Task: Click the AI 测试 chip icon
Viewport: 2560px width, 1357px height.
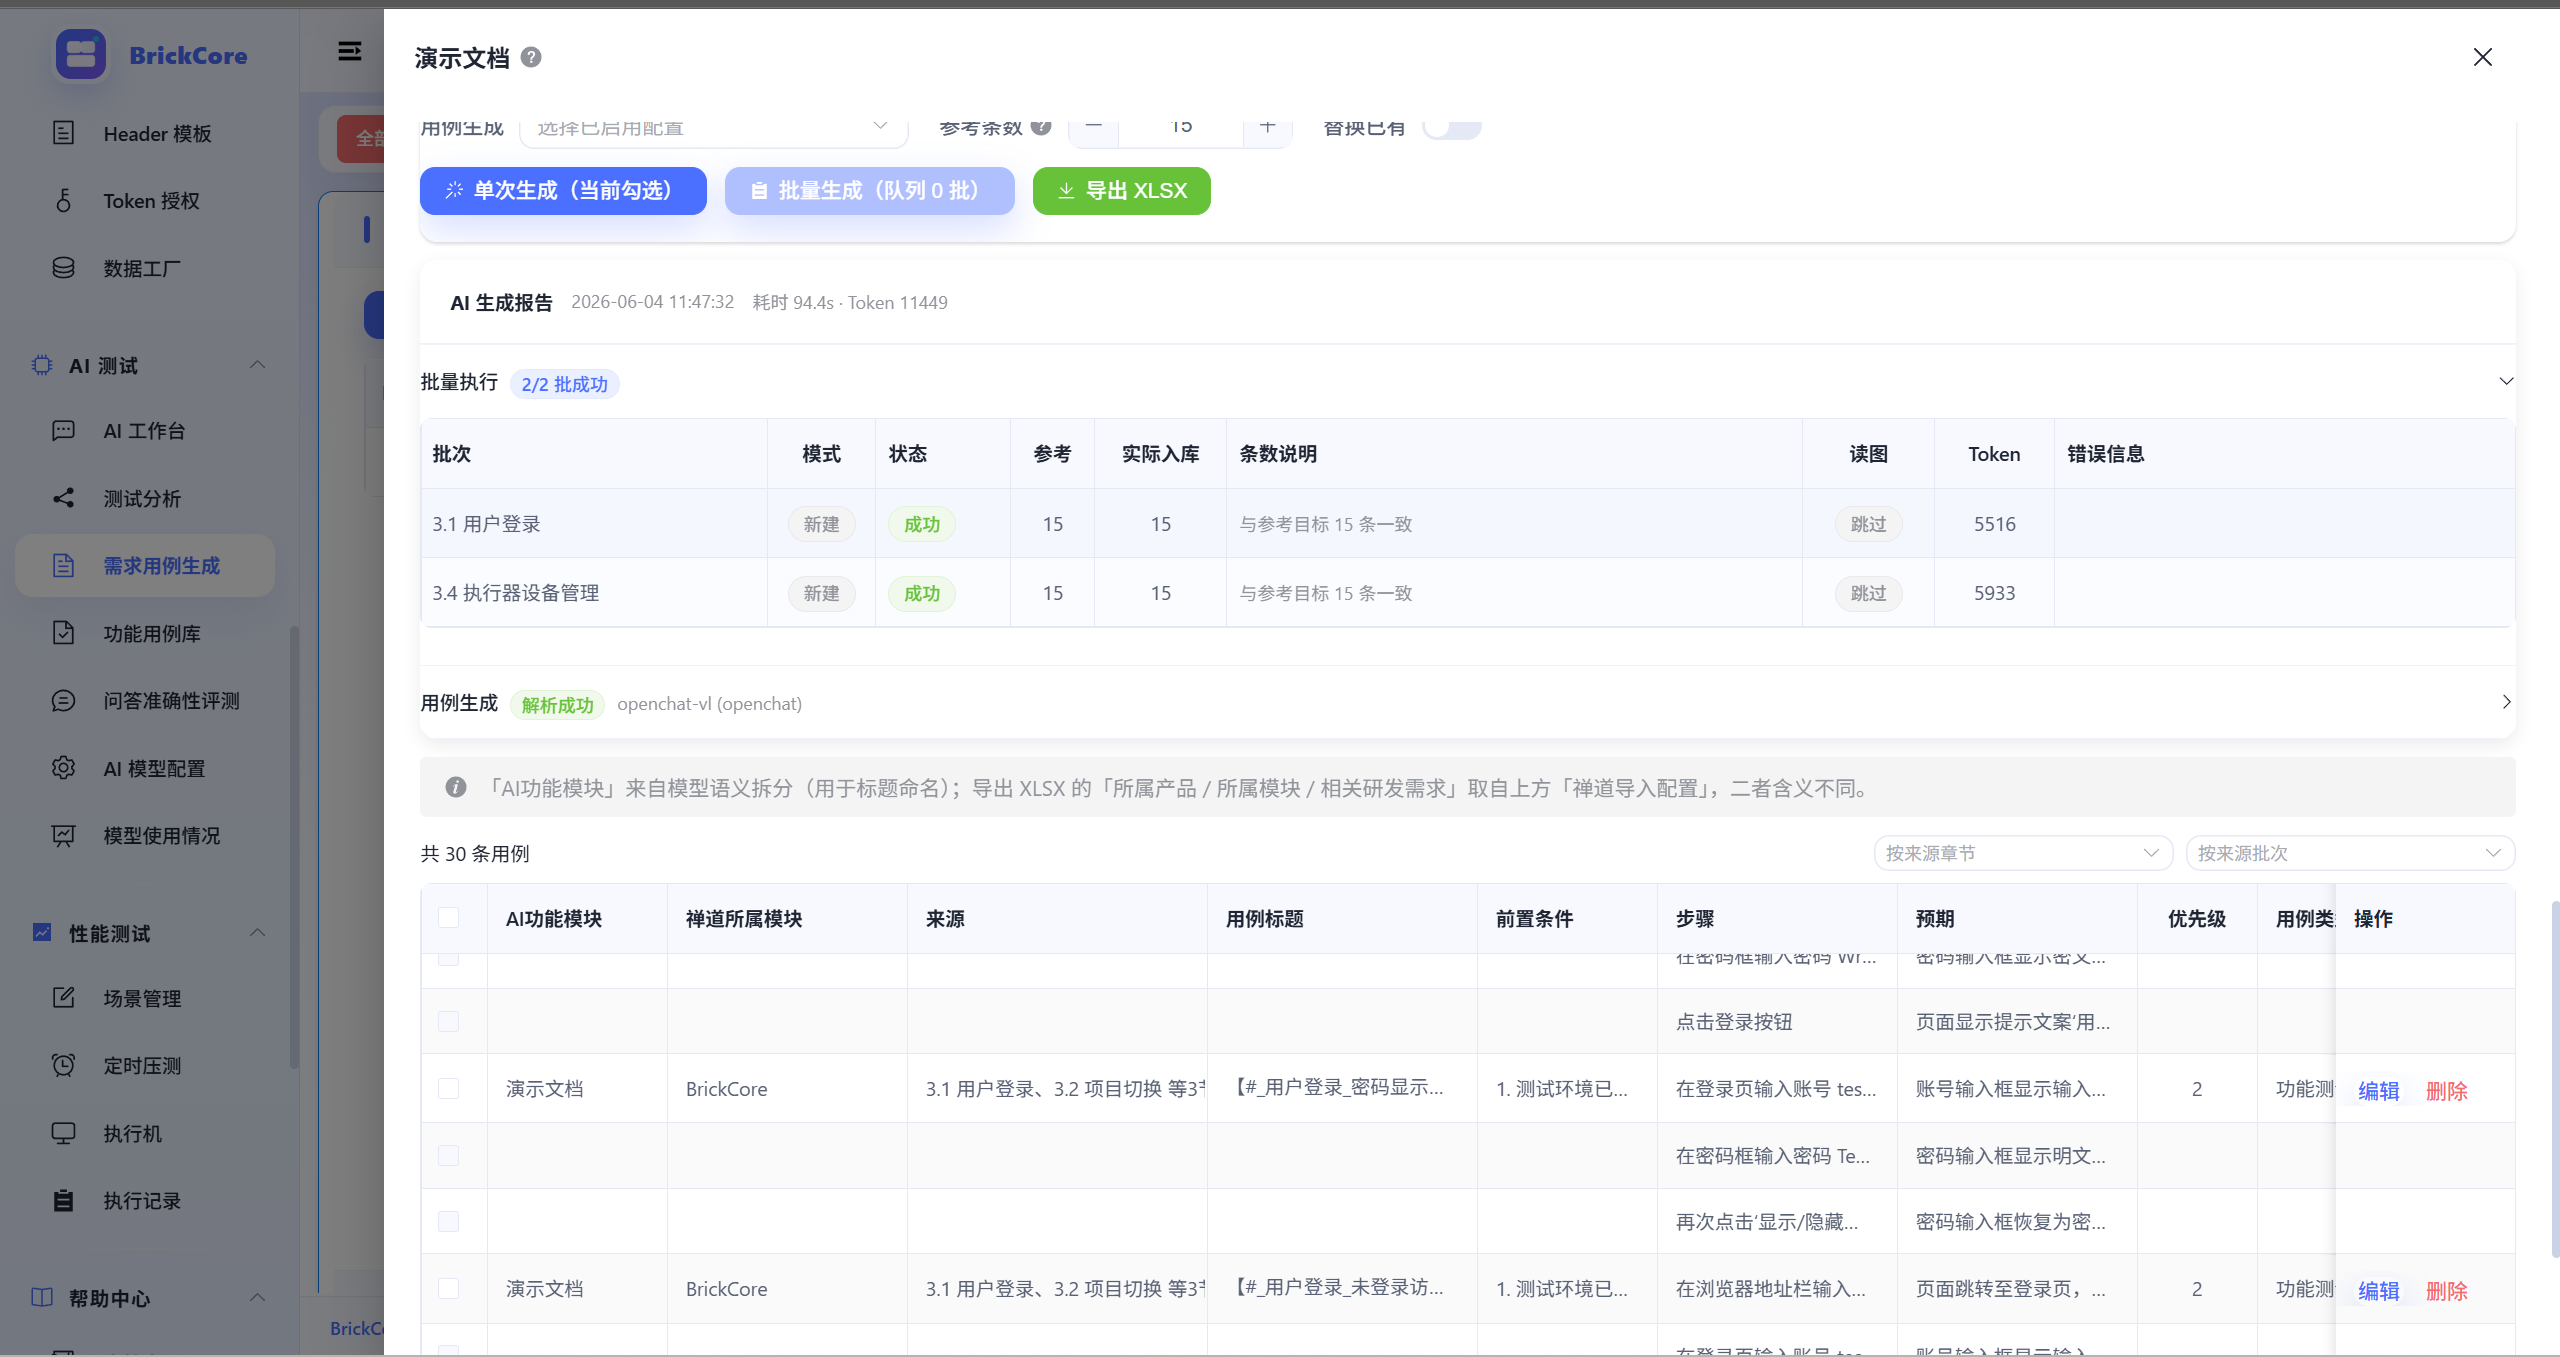Action: [42, 365]
